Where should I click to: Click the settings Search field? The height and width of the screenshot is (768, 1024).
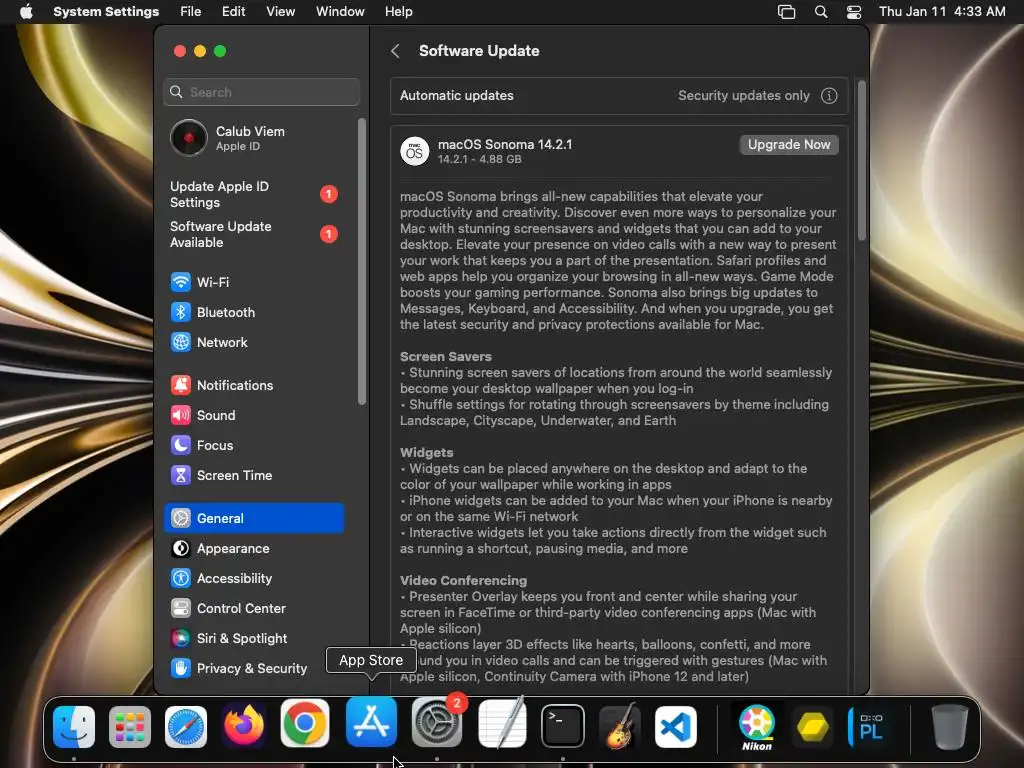[x=261, y=92]
